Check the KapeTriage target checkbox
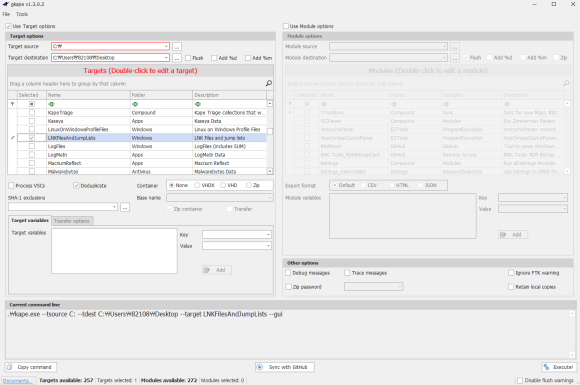580x385 pixels. pyautogui.click(x=32, y=112)
